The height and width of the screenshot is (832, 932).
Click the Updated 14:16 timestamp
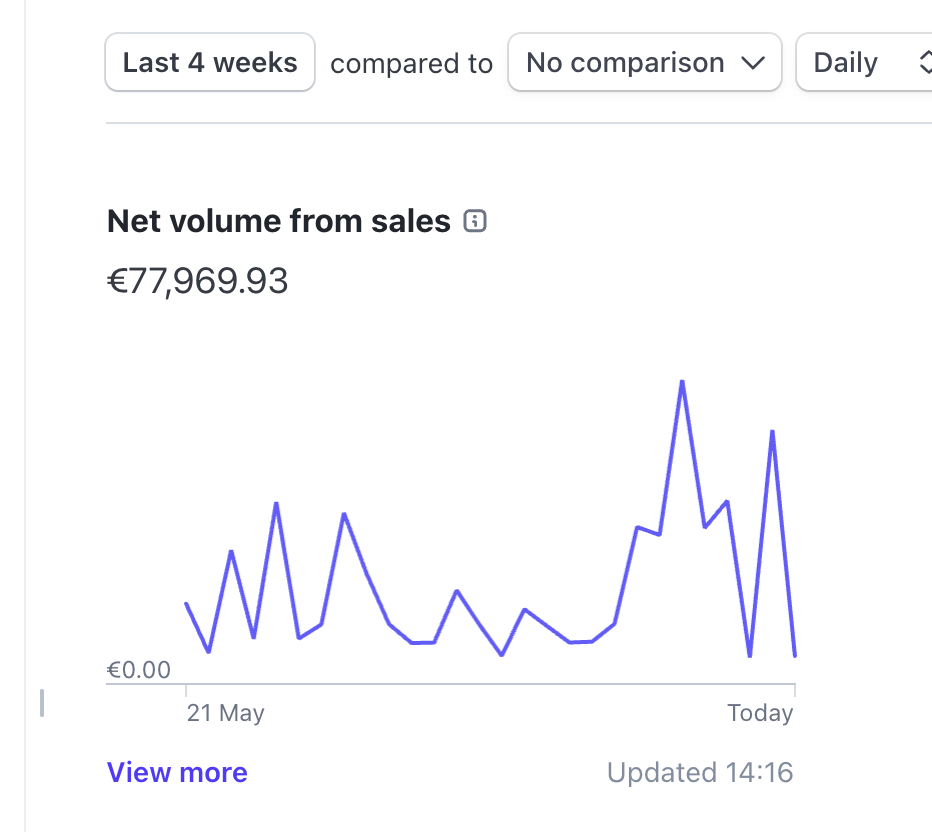(x=700, y=773)
